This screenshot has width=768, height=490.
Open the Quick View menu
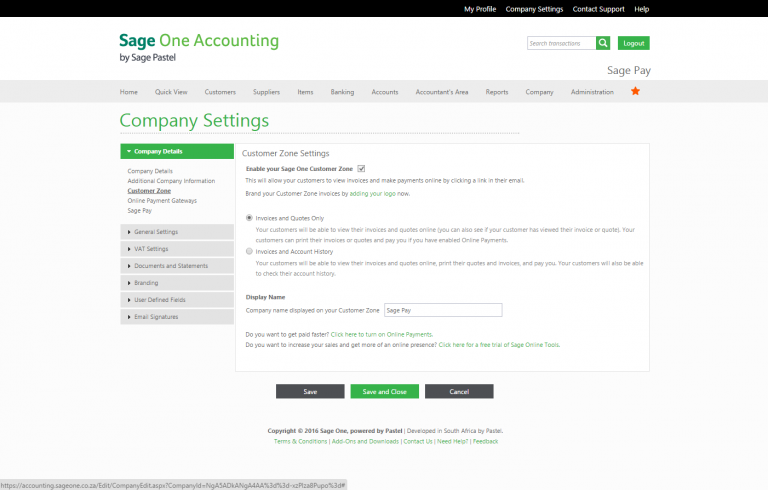pyautogui.click(x=171, y=92)
